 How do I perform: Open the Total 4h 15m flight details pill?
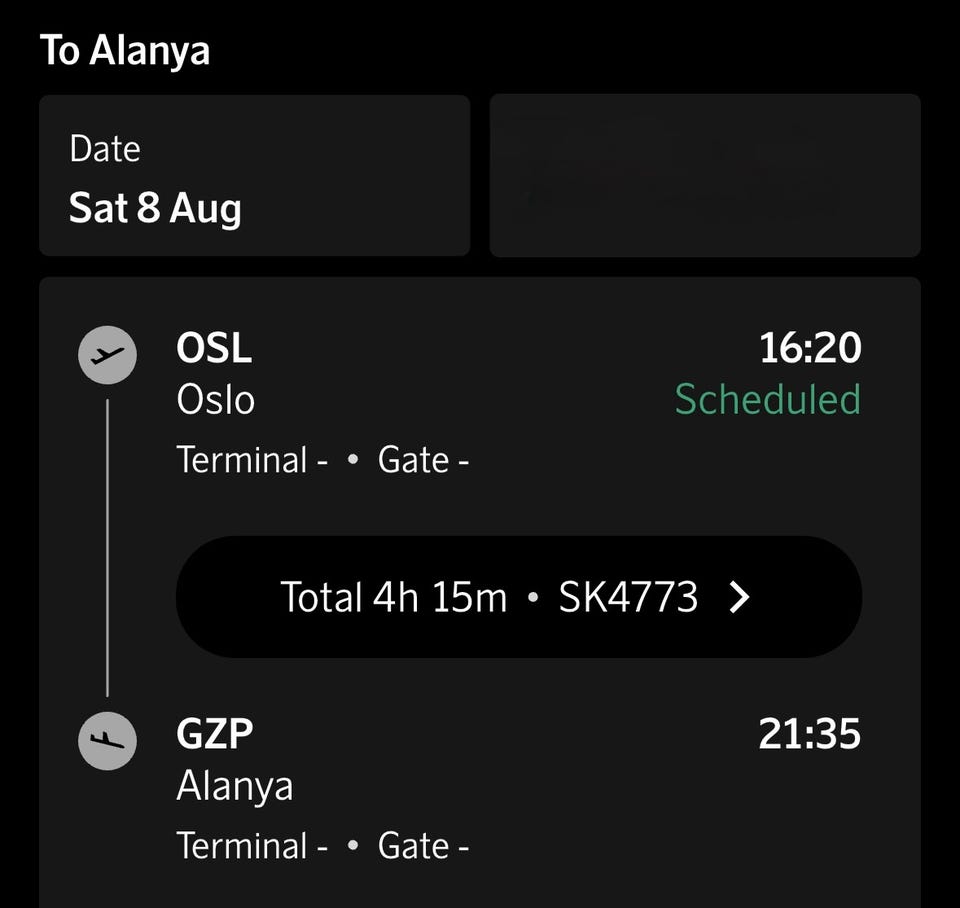(x=519, y=597)
